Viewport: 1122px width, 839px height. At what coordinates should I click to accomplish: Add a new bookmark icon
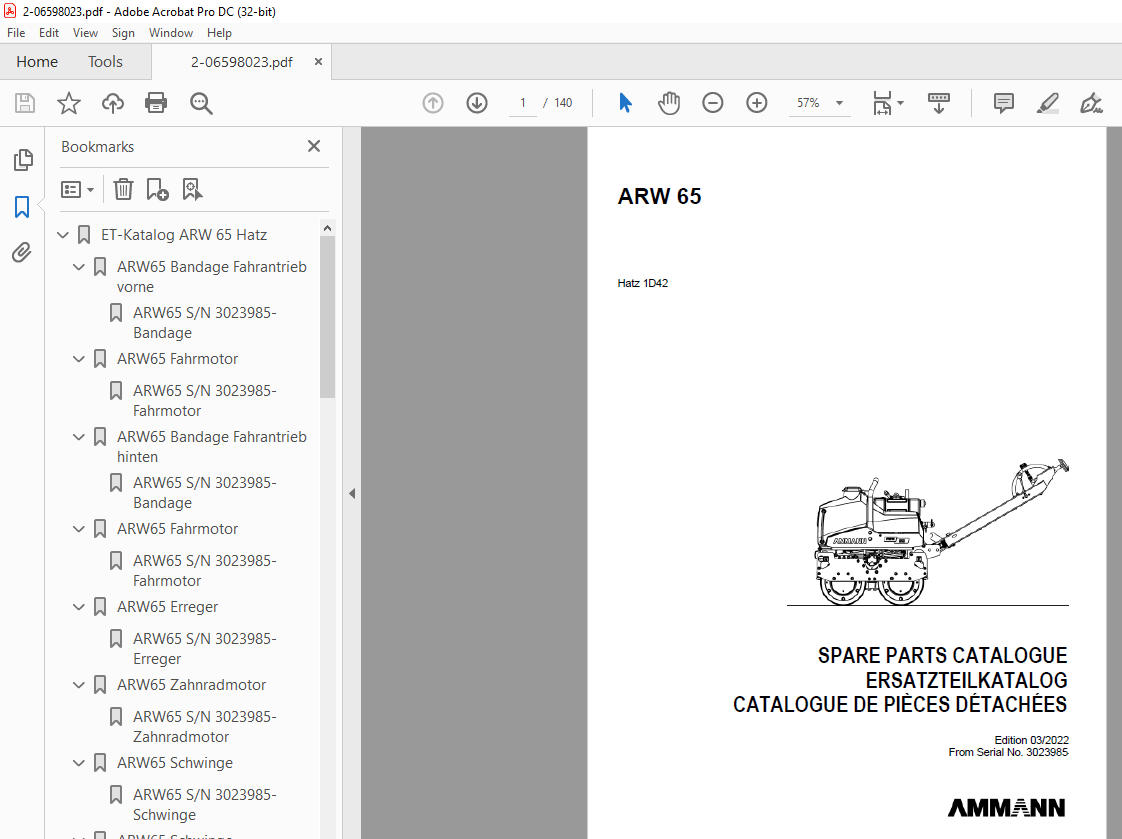tap(157, 190)
